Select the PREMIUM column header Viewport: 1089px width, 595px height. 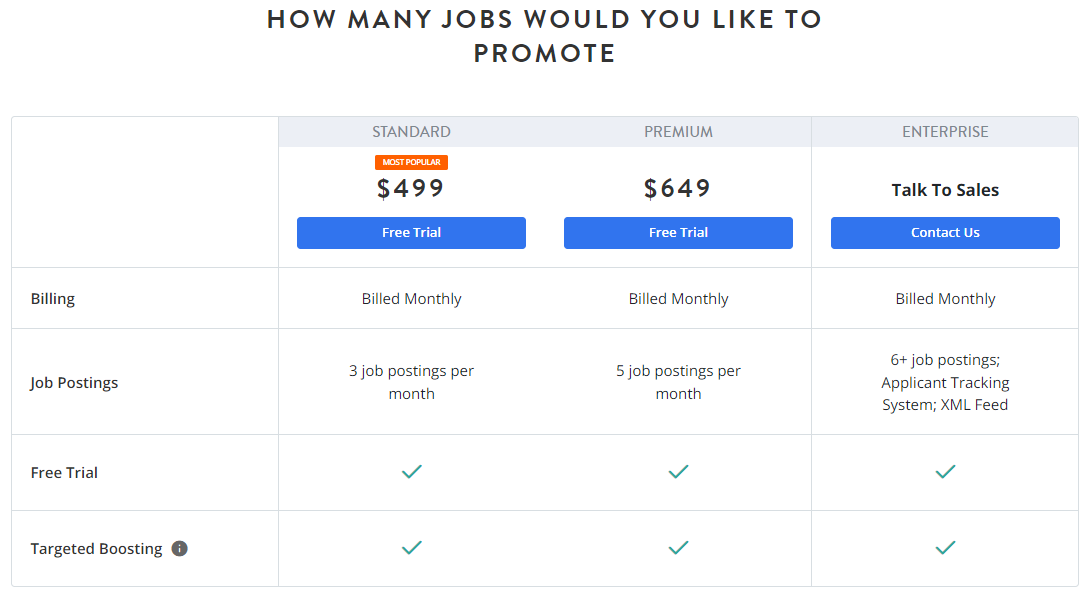click(678, 131)
